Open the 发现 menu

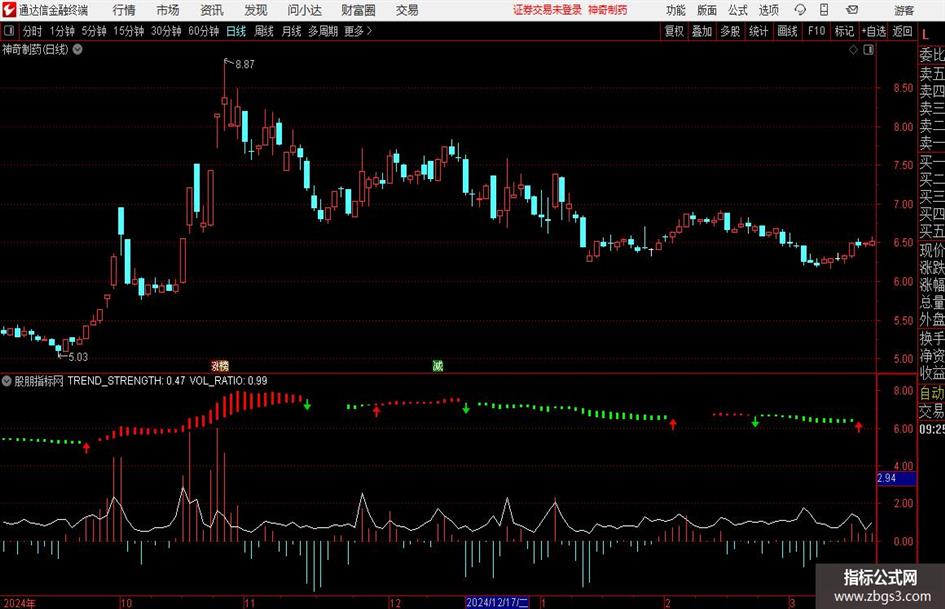[x=256, y=10]
